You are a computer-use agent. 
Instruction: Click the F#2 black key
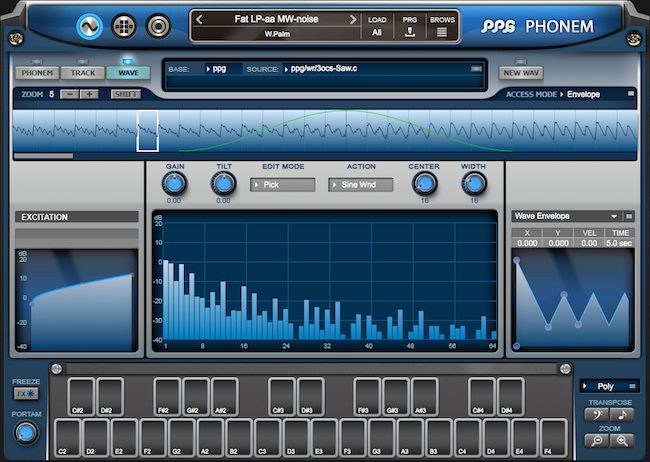pyautogui.click(x=167, y=396)
